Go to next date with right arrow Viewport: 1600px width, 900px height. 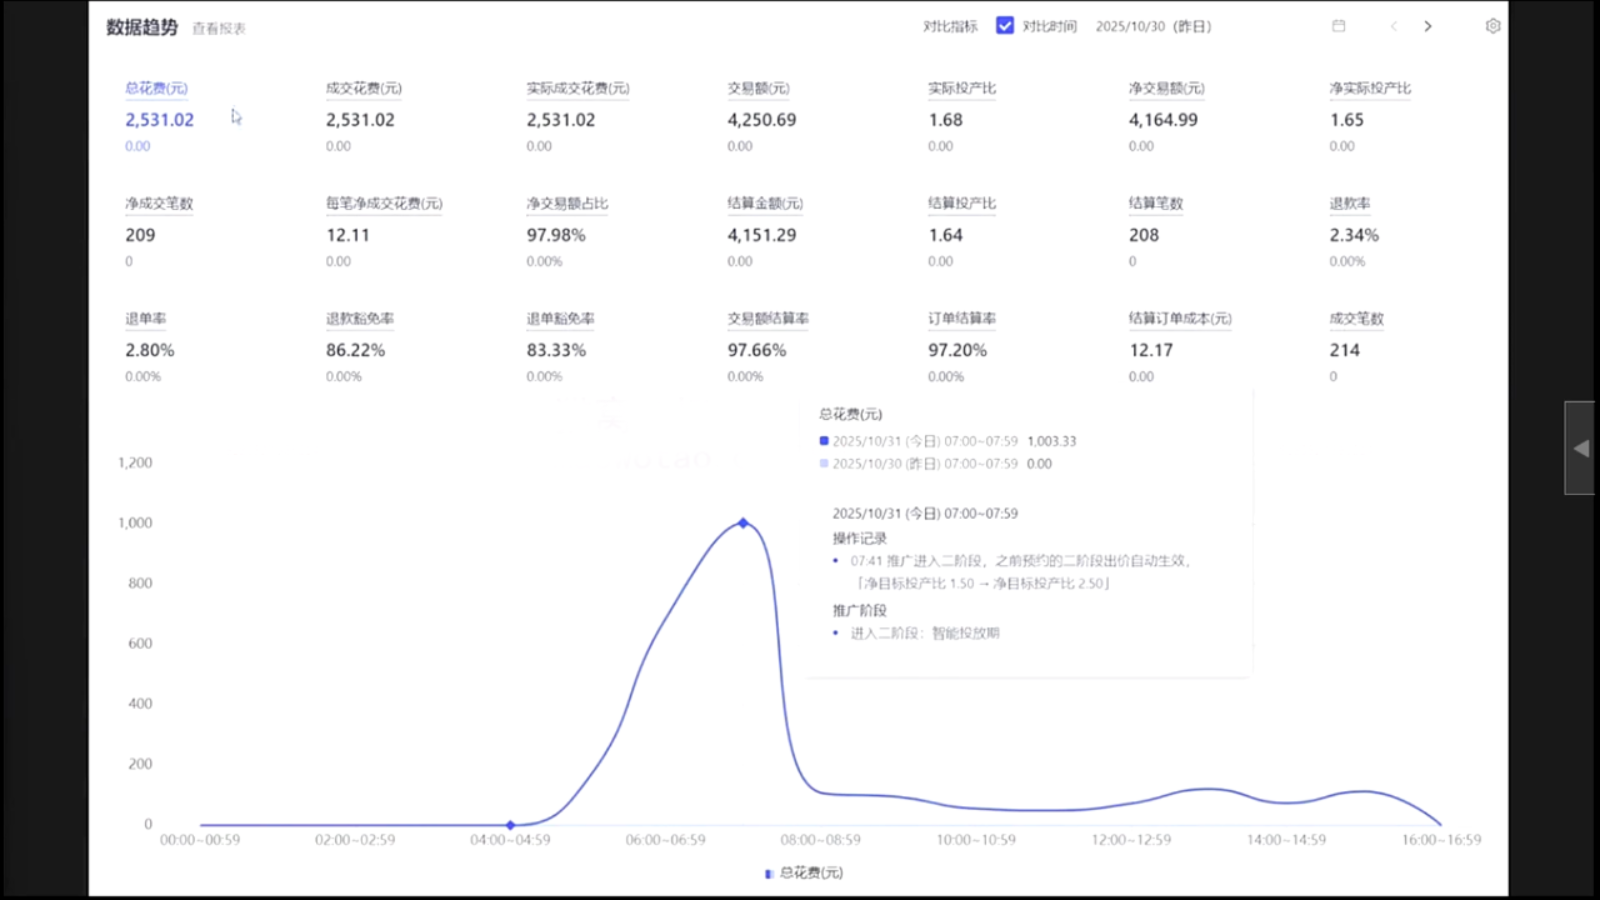tap(1427, 26)
